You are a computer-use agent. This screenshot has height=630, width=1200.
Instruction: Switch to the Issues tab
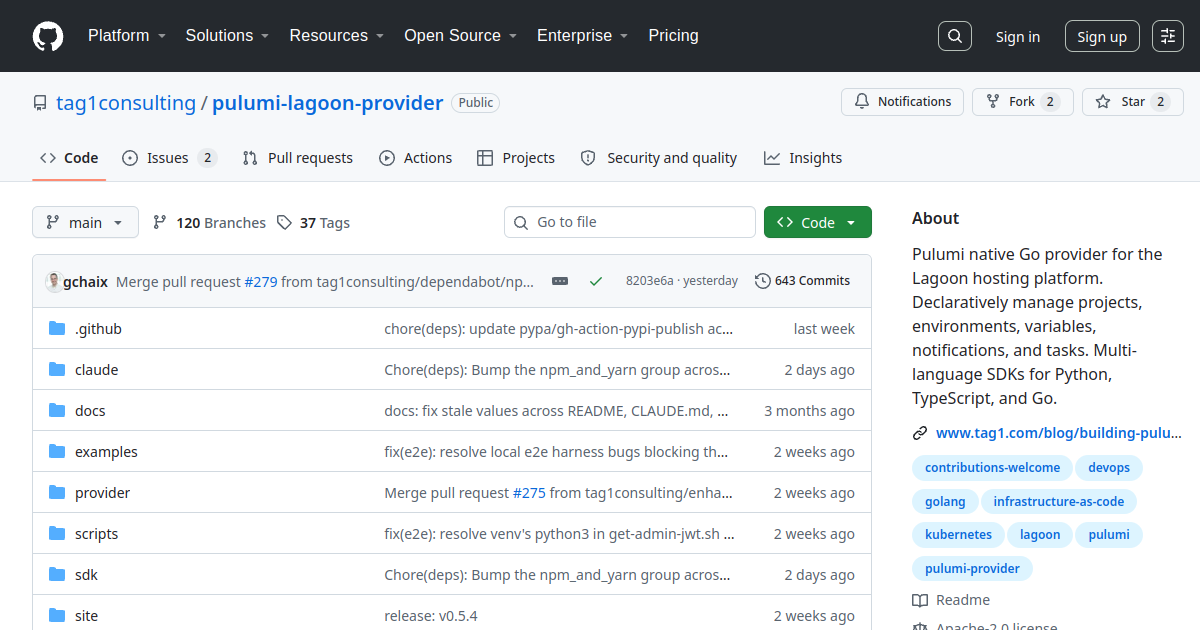[169, 158]
